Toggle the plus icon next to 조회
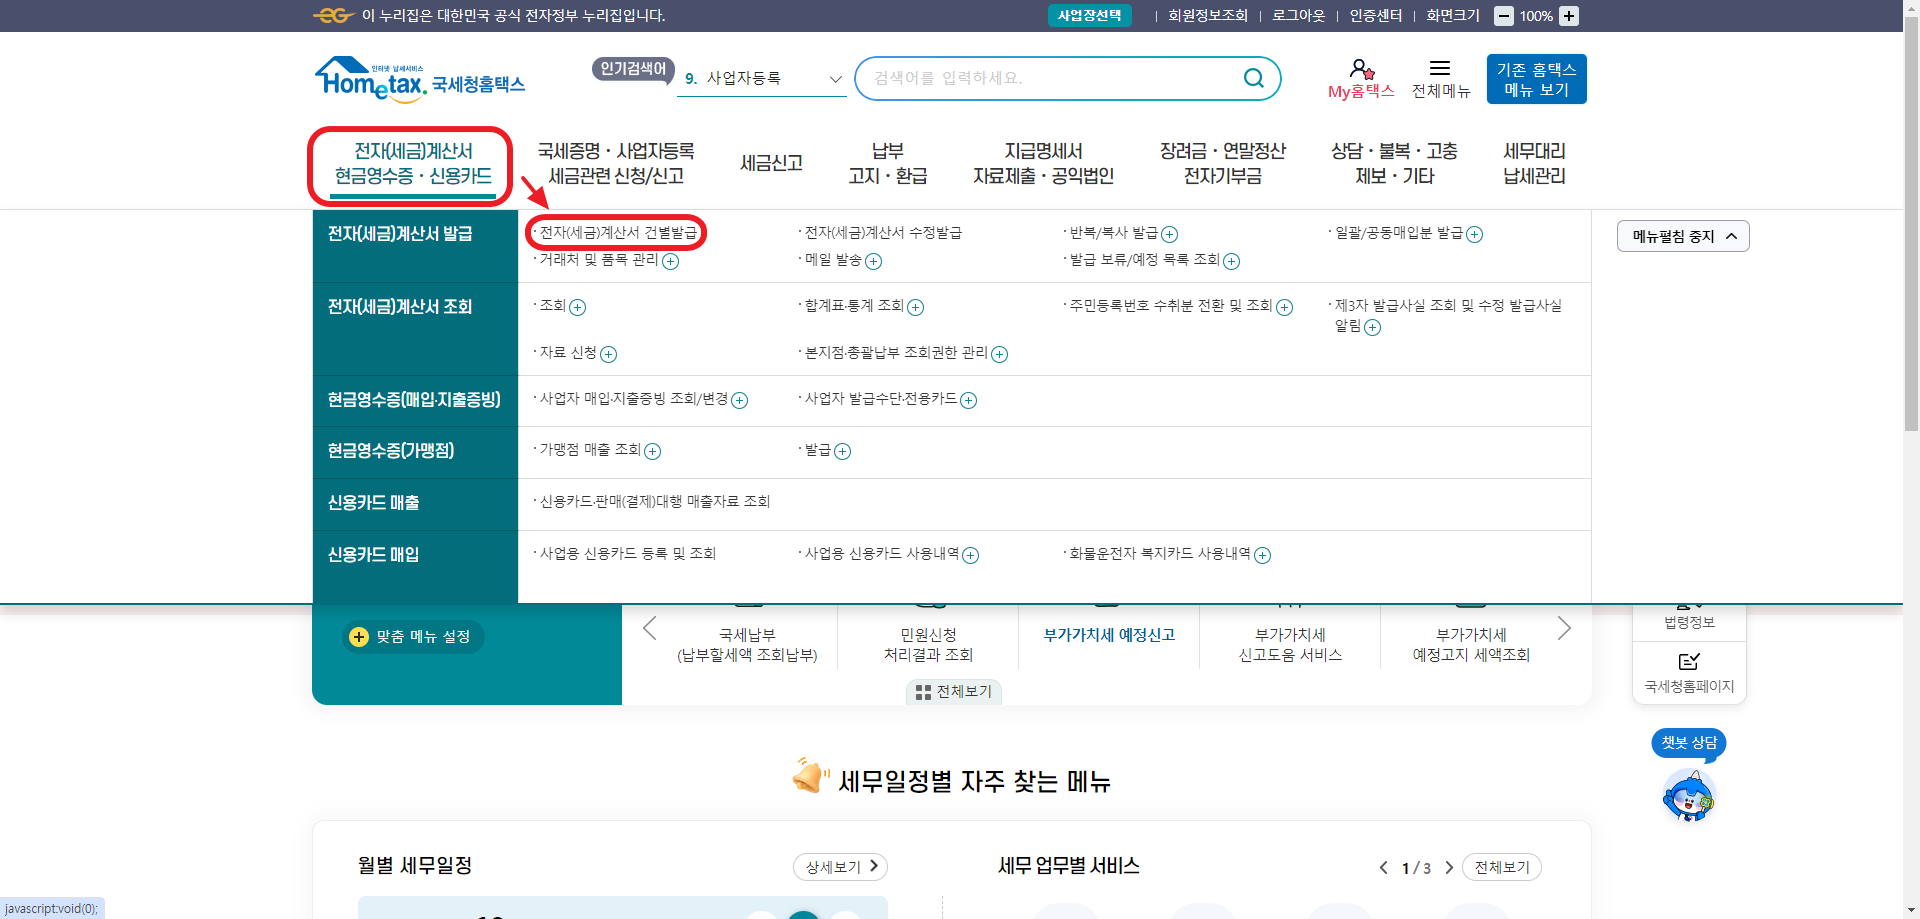The height and width of the screenshot is (919, 1920). [576, 308]
